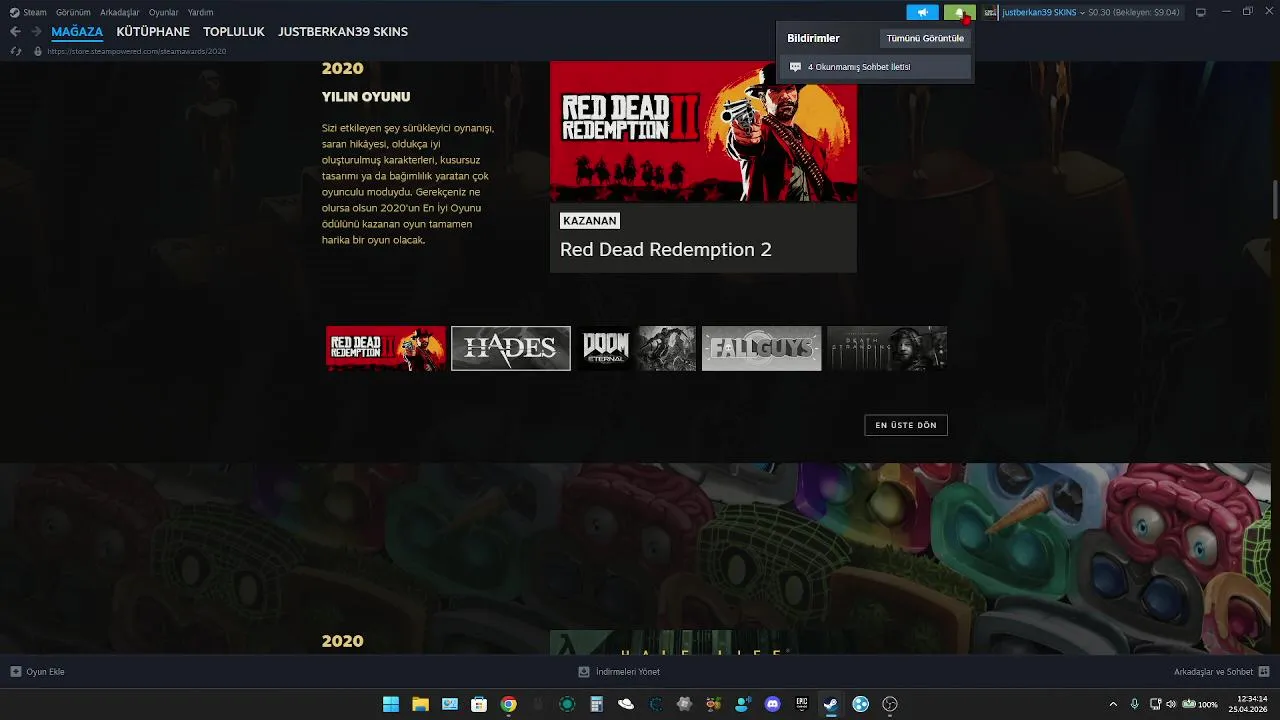Open the JUSTBERKAN39 SKINS profile tab
This screenshot has width=1280, height=720.
[343, 32]
